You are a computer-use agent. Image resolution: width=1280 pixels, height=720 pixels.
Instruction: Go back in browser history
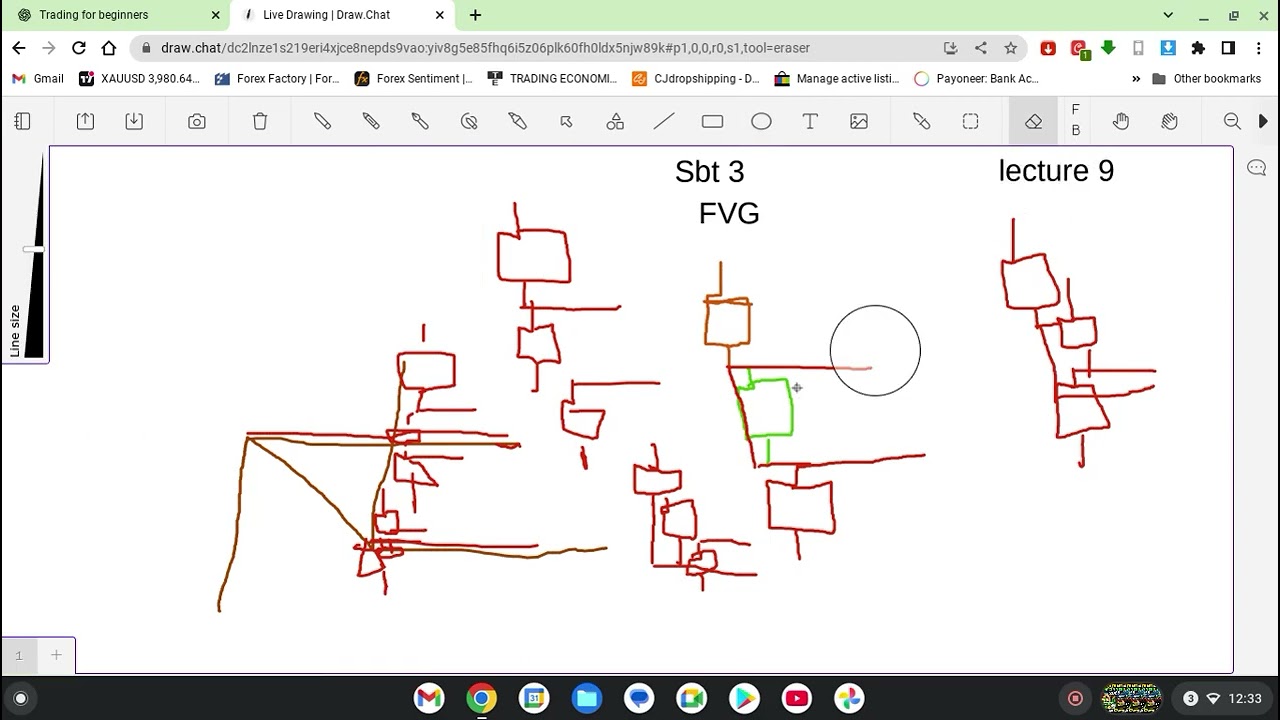pos(19,48)
